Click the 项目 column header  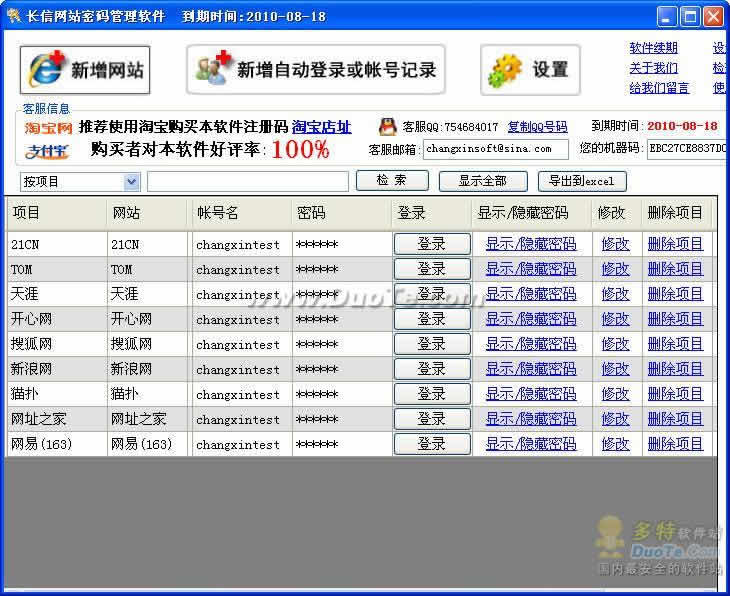57,213
